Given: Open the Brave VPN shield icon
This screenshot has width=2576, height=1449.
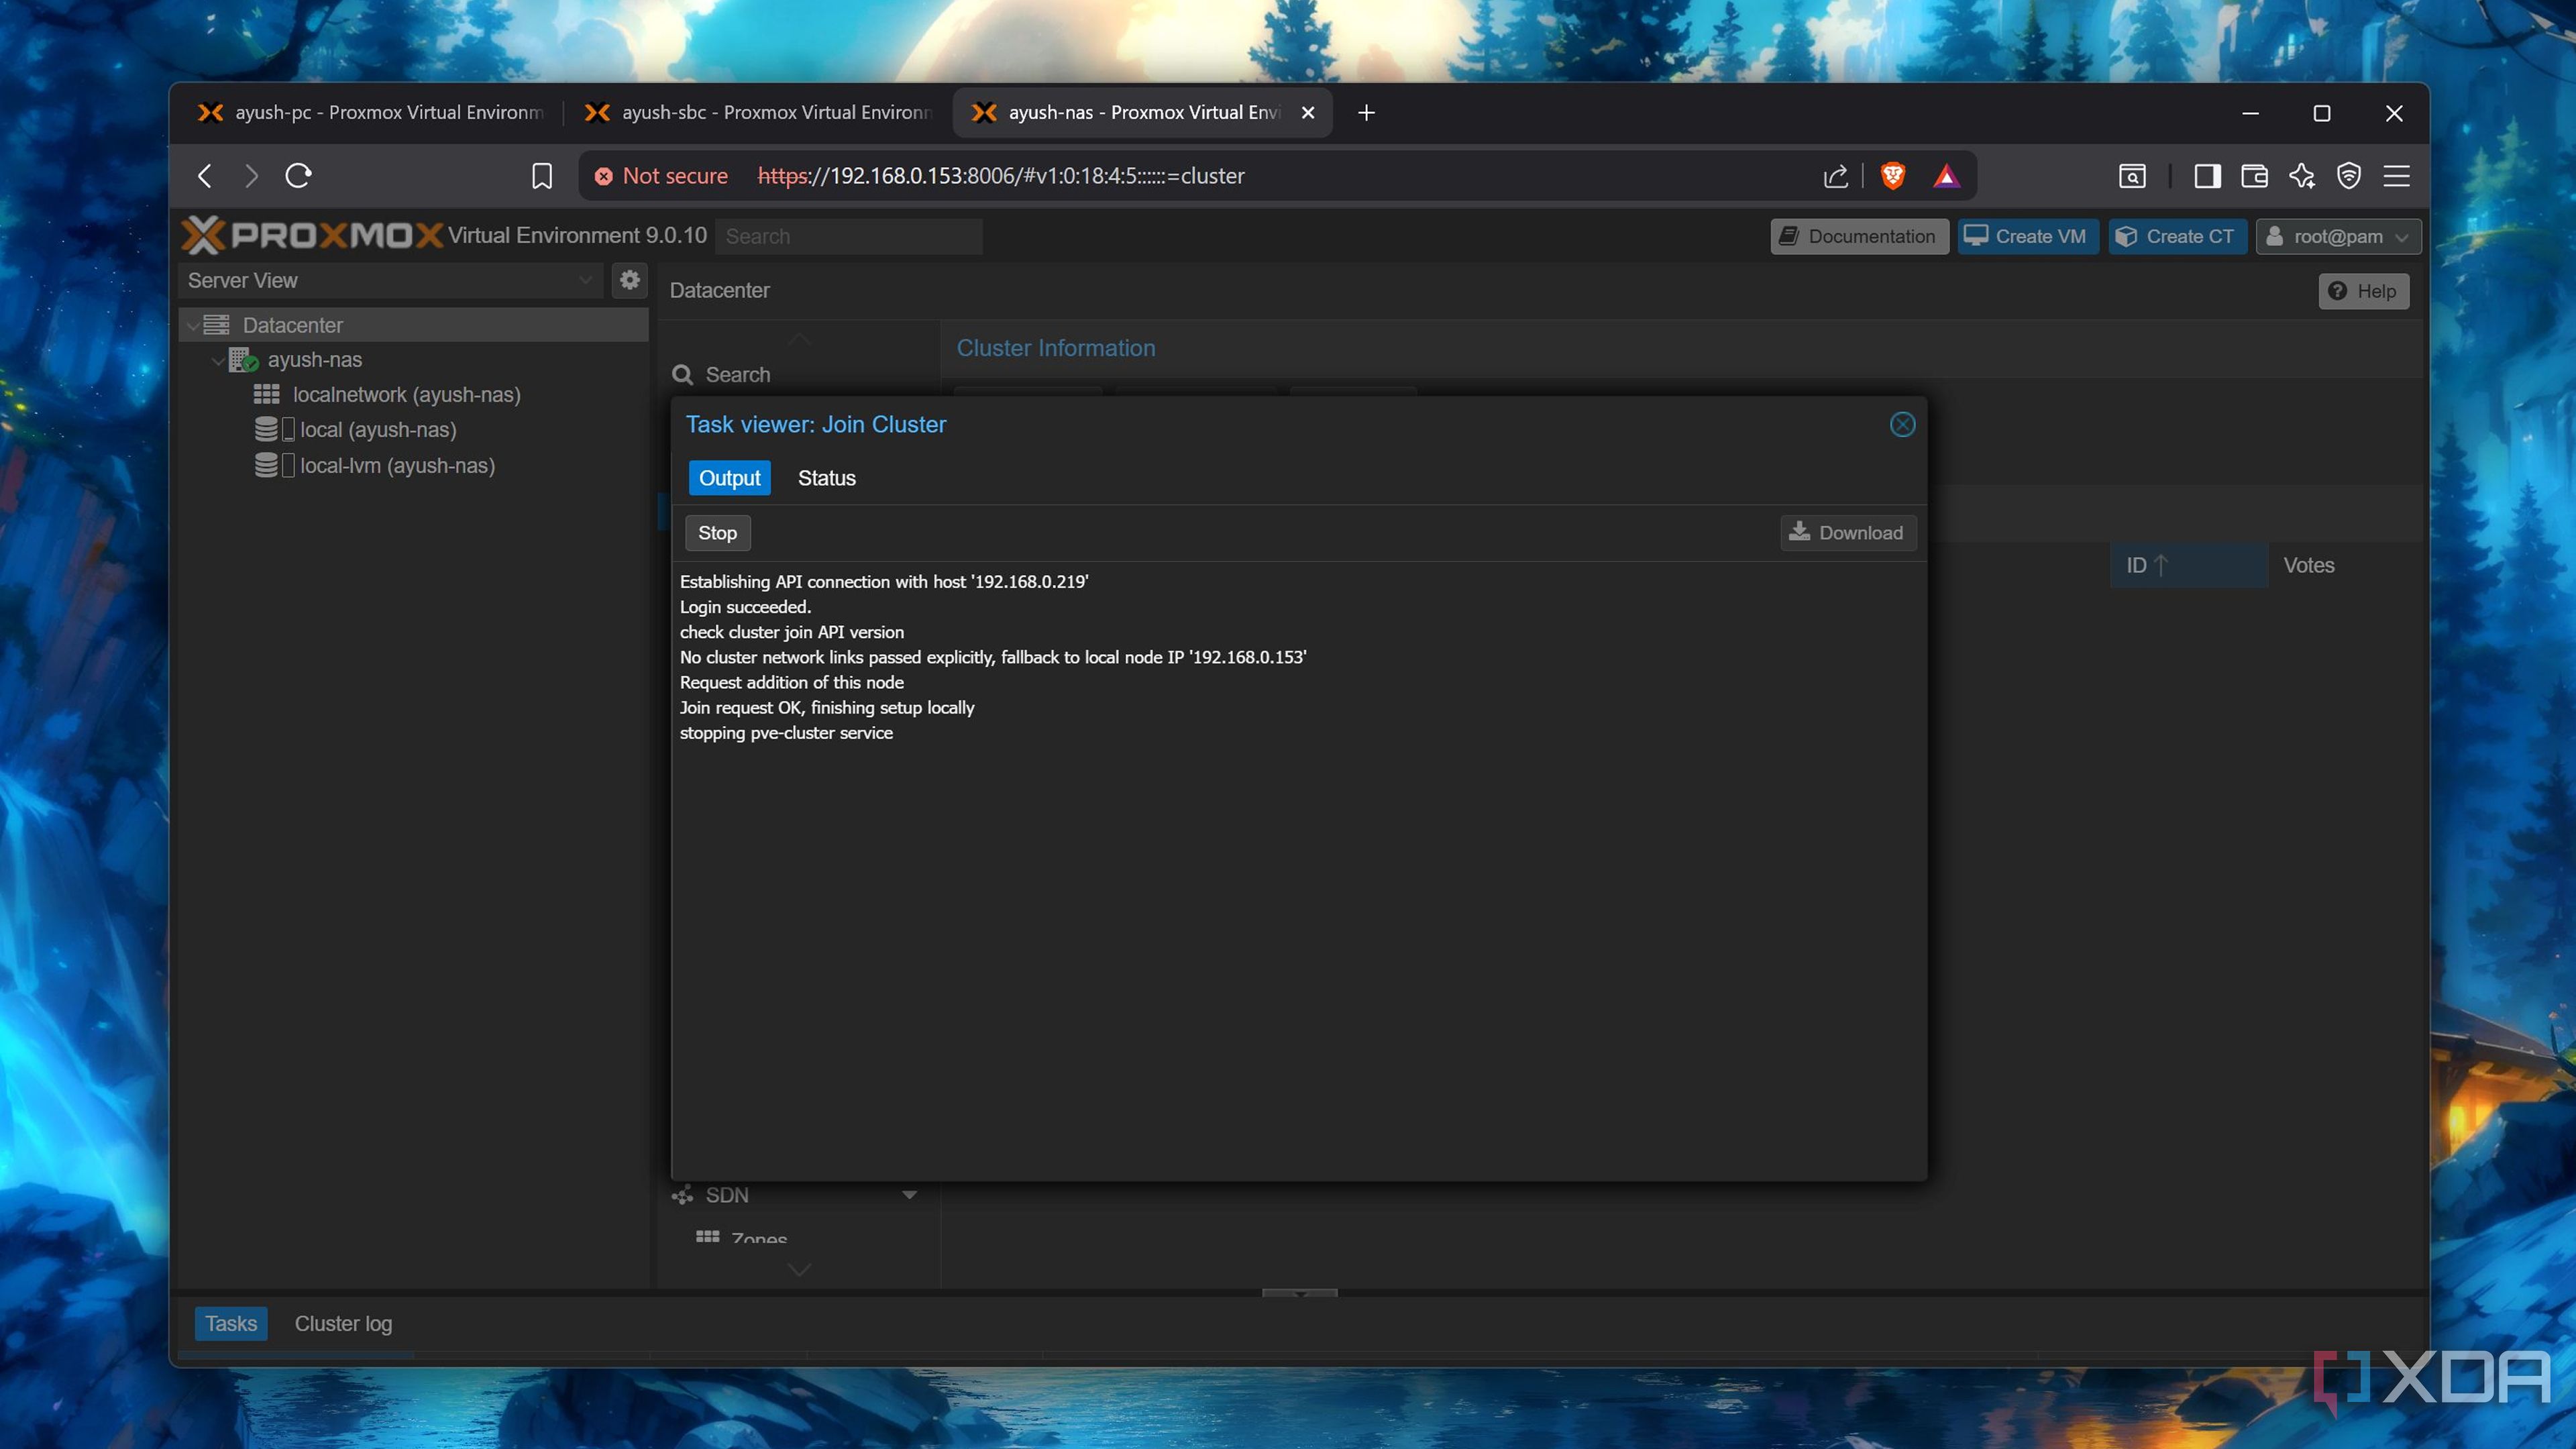Looking at the screenshot, I should pyautogui.click(x=2348, y=176).
